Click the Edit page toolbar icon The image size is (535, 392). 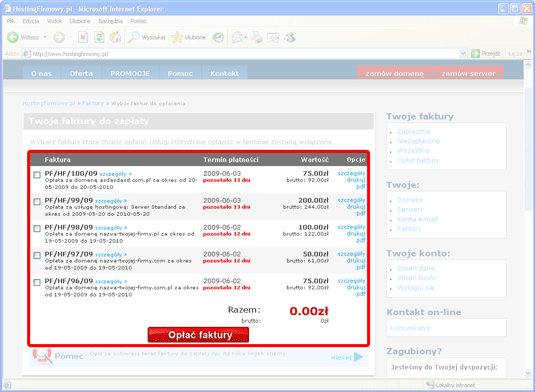(273, 37)
